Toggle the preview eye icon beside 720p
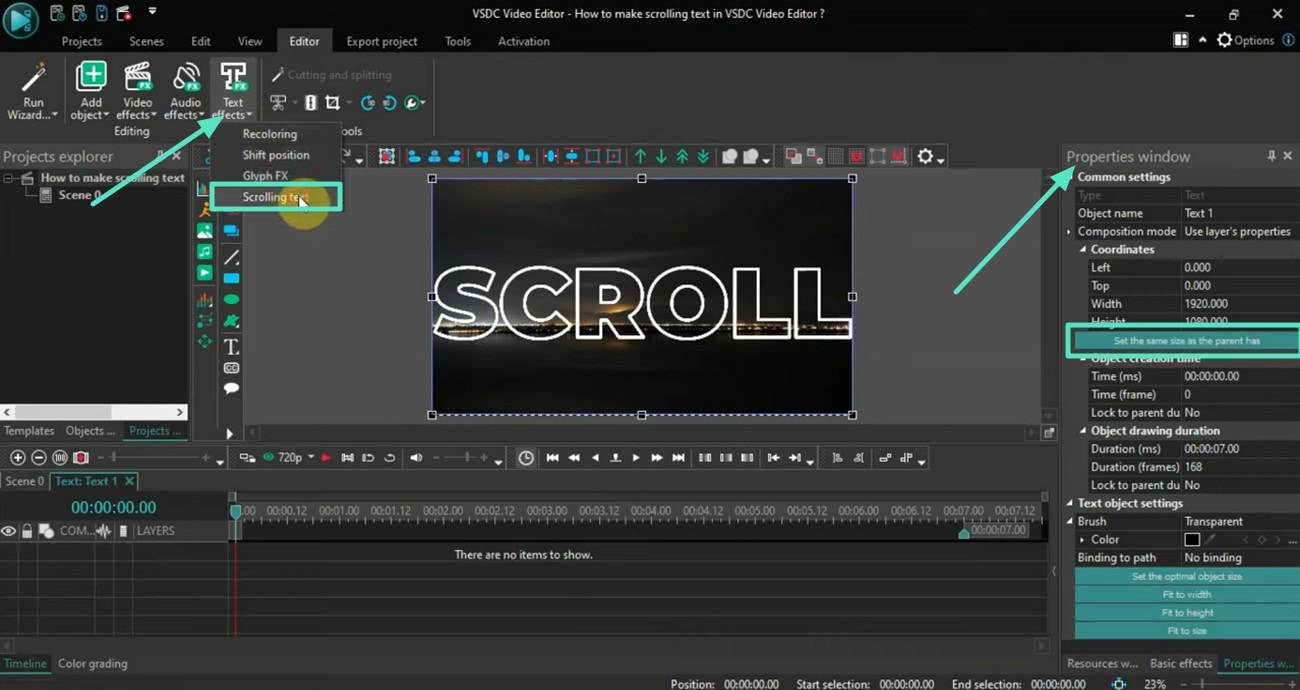Image resolution: width=1300 pixels, height=690 pixels. pos(268,458)
